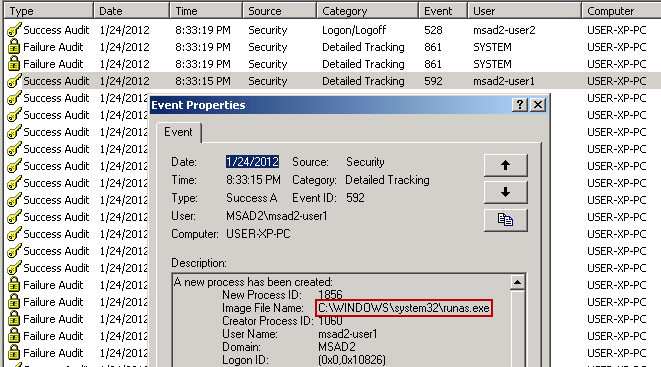The height and width of the screenshot is (367, 661).
Task: Click event number 528 in the list
Action: [x=433, y=30]
